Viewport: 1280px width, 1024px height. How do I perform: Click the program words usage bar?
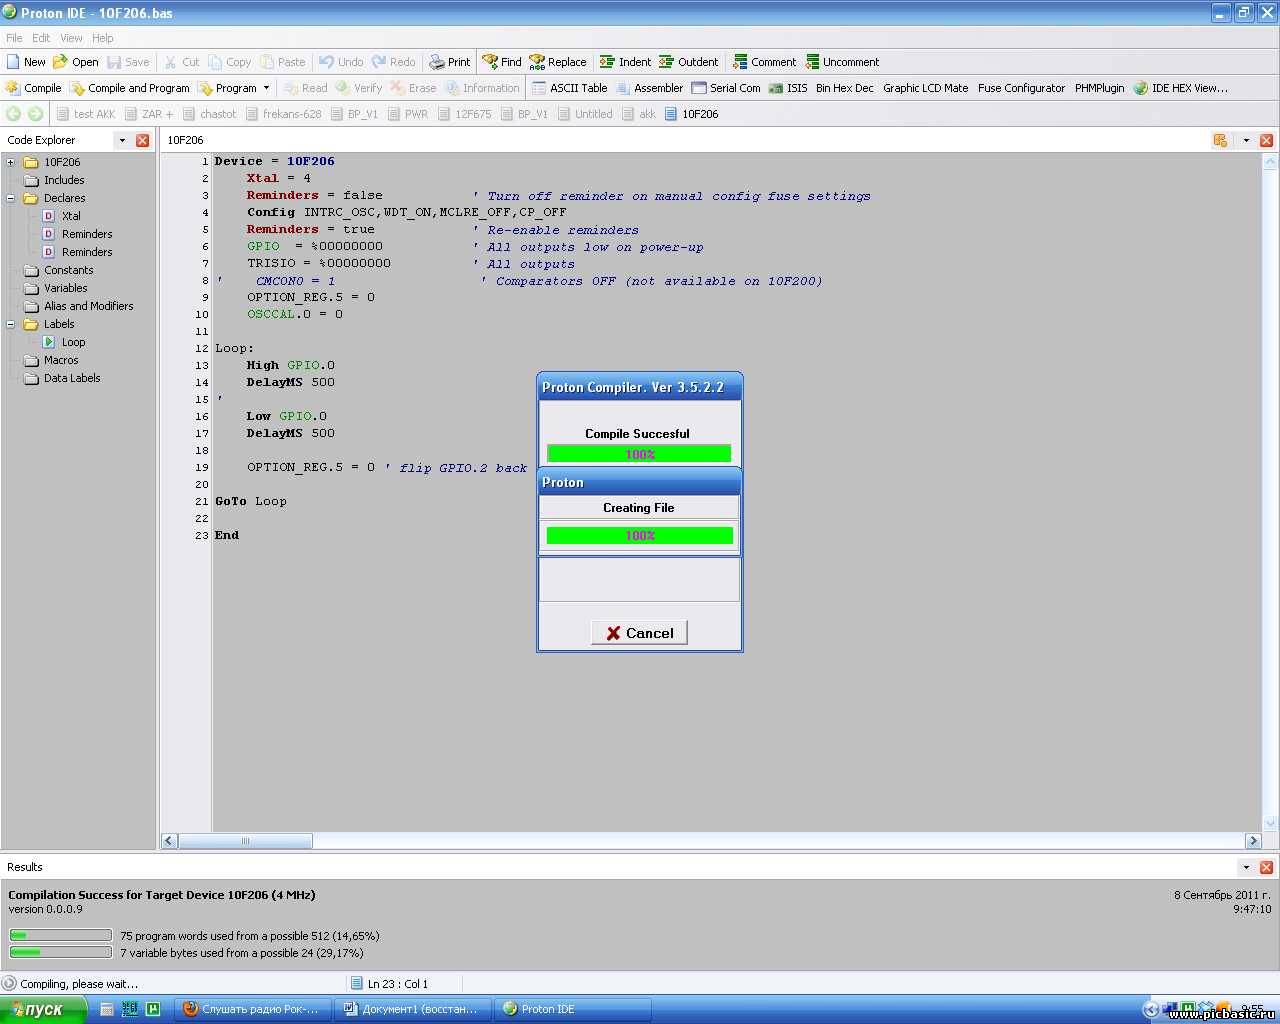60,936
